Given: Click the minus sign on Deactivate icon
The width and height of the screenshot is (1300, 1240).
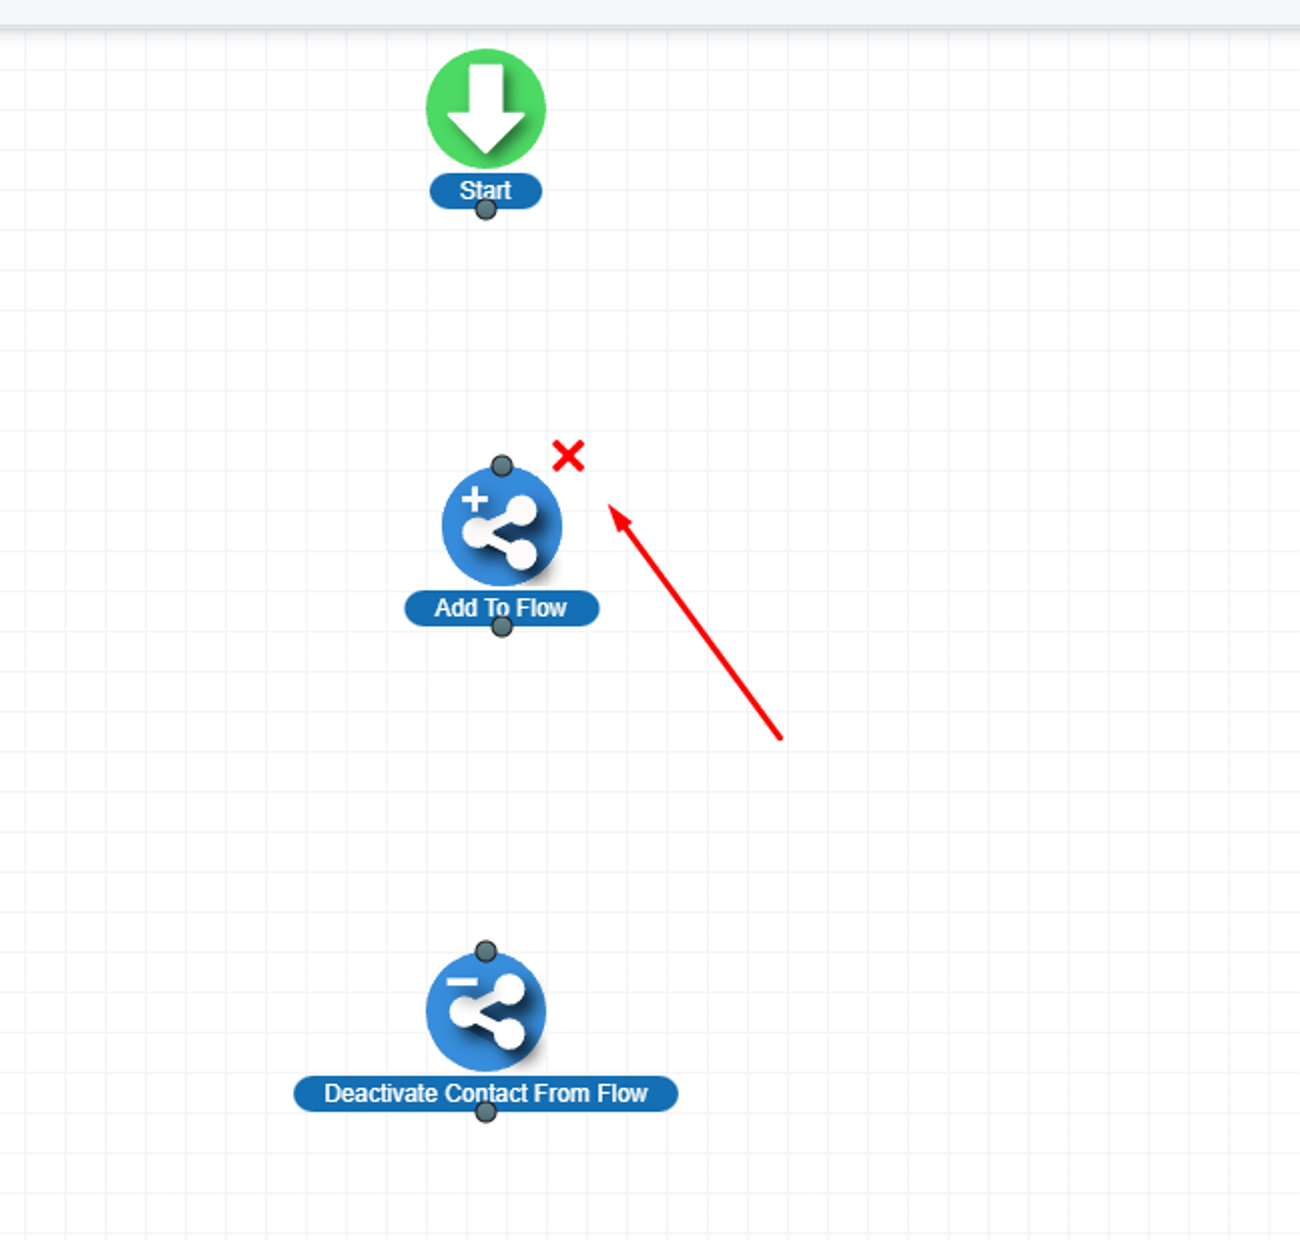Looking at the screenshot, I should (461, 983).
